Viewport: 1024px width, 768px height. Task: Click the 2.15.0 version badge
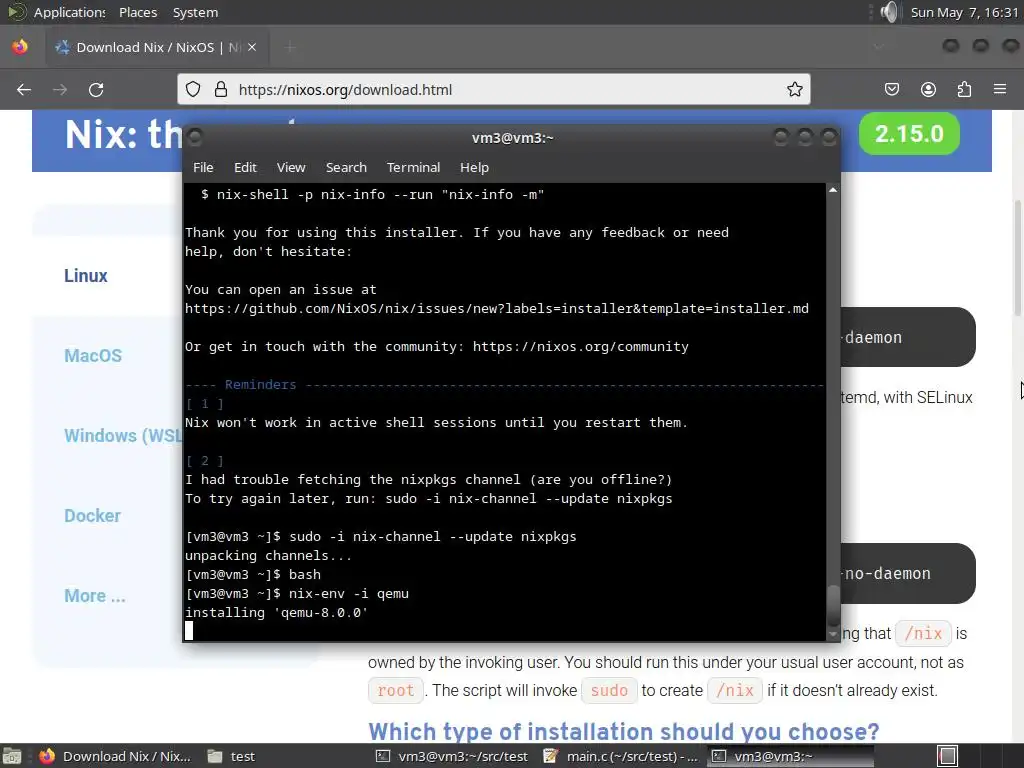point(908,134)
